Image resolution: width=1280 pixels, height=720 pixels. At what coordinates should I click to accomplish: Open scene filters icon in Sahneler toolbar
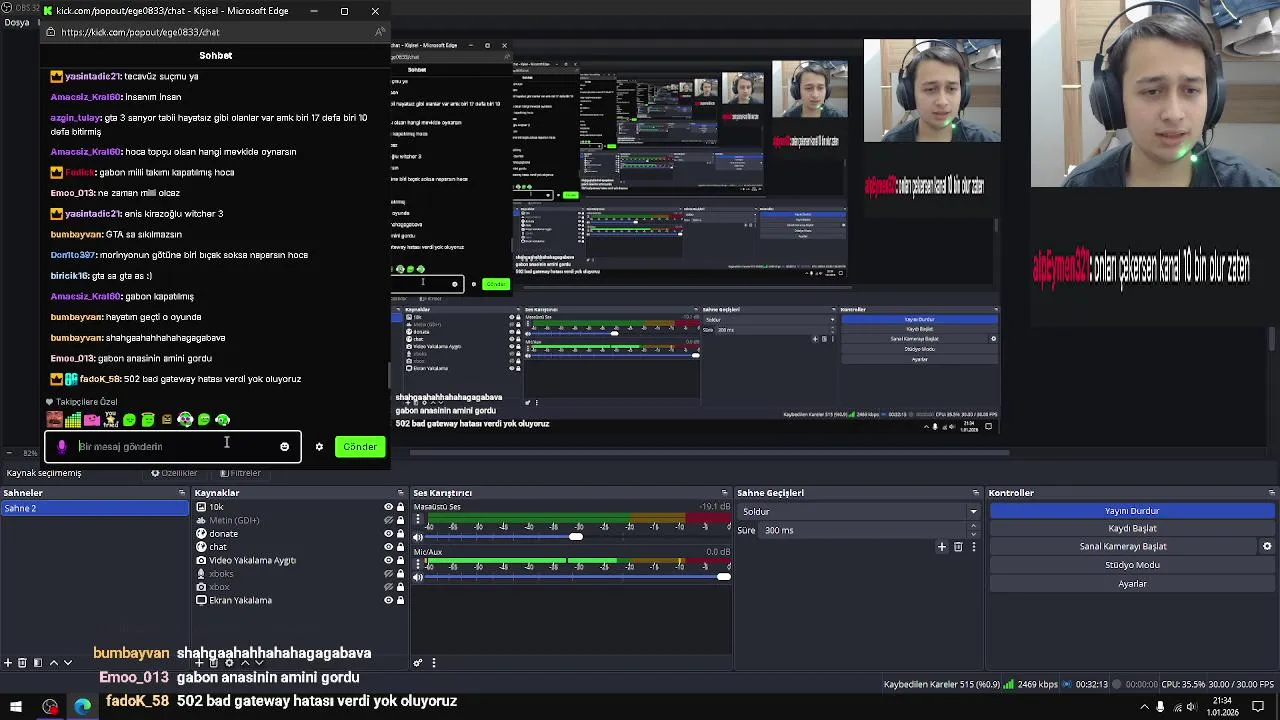point(38,662)
